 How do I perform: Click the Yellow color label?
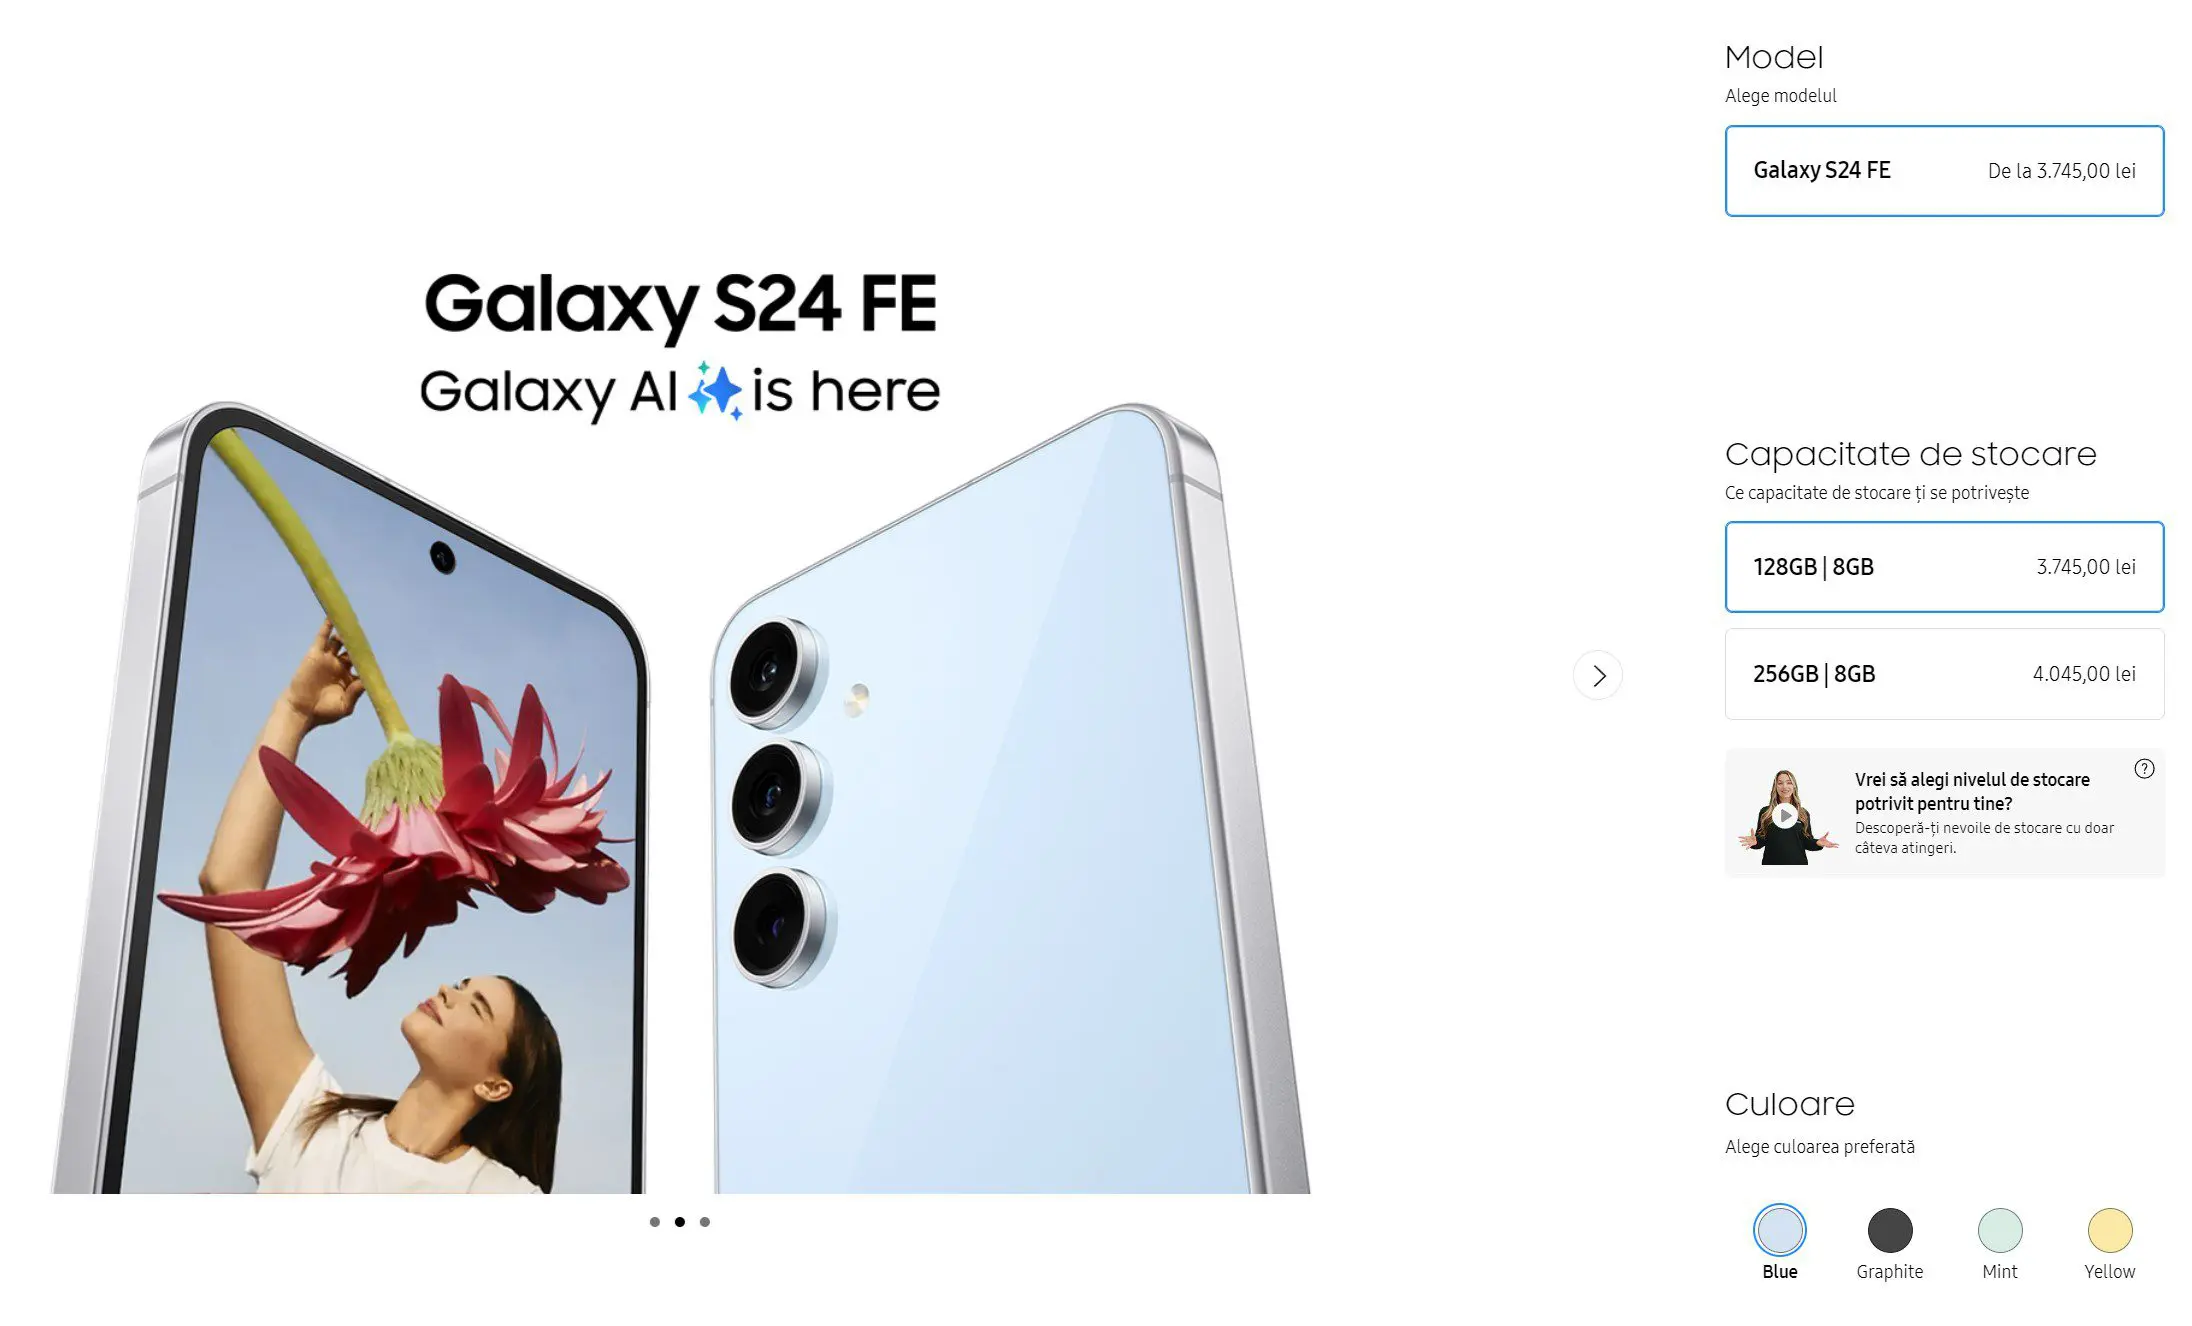click(x=2110, y=1272)
